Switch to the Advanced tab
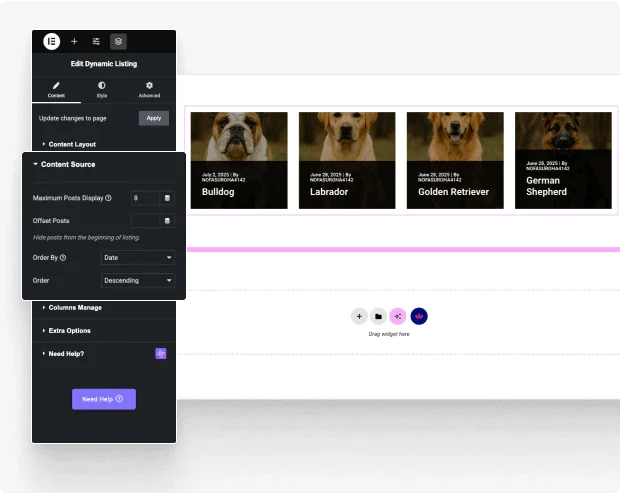The width and height of the screenshot is (620, 493). 149,90
